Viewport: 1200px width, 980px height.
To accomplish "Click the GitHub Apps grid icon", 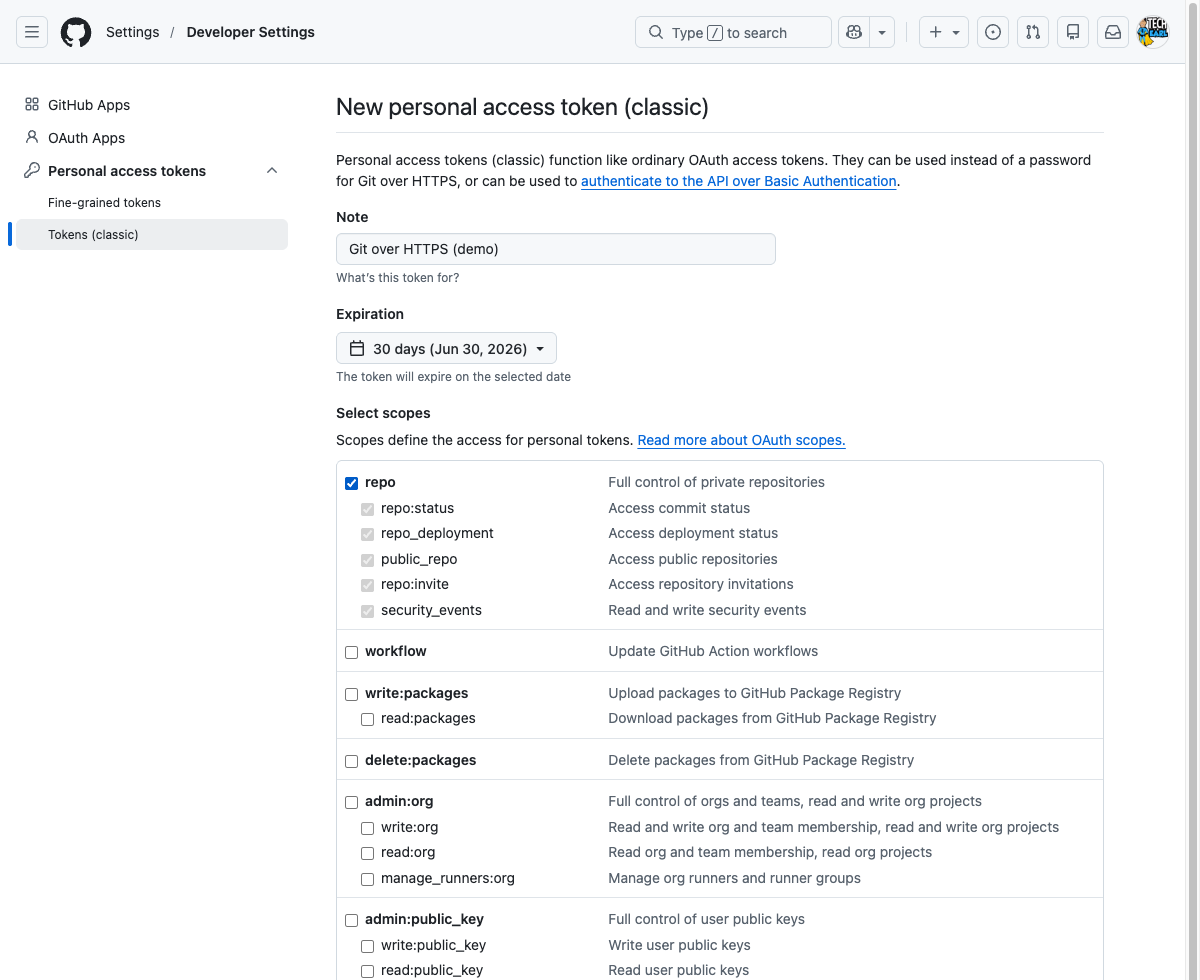I will (32, 105).
